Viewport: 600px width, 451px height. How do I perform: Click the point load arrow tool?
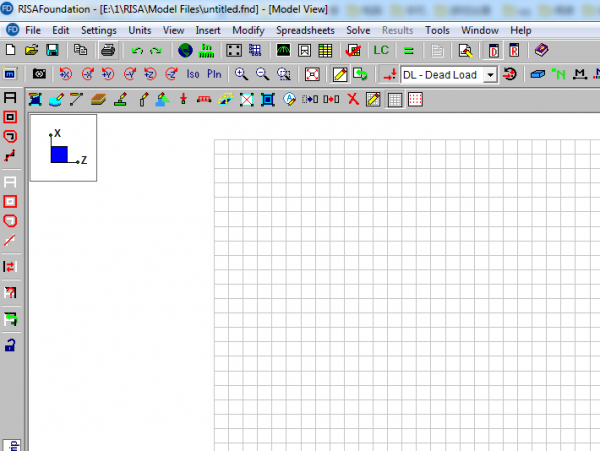184,99
